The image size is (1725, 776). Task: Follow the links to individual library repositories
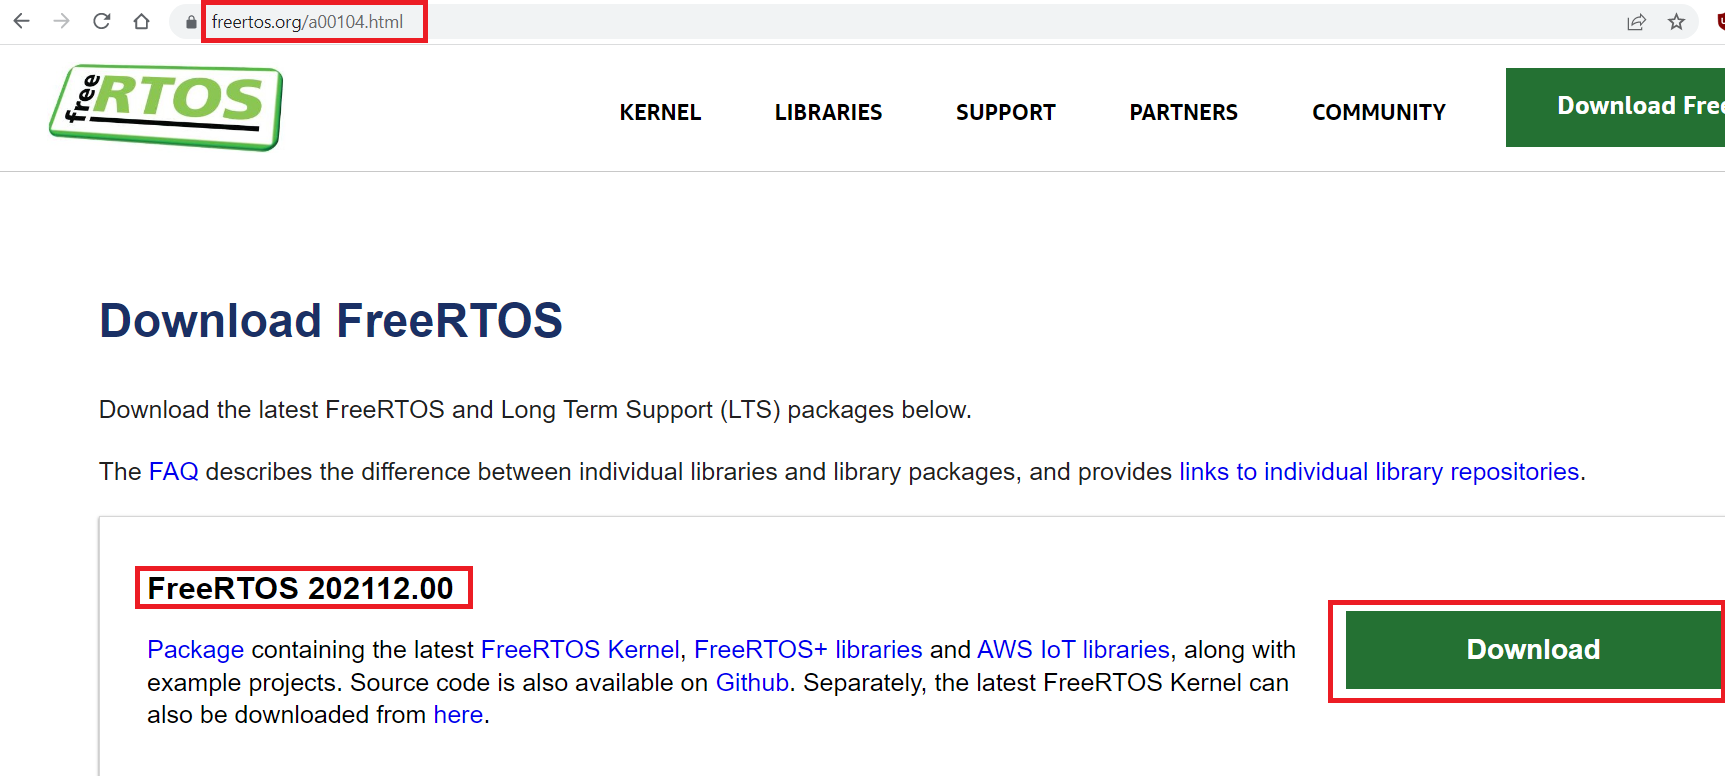tap(1378, 472)
